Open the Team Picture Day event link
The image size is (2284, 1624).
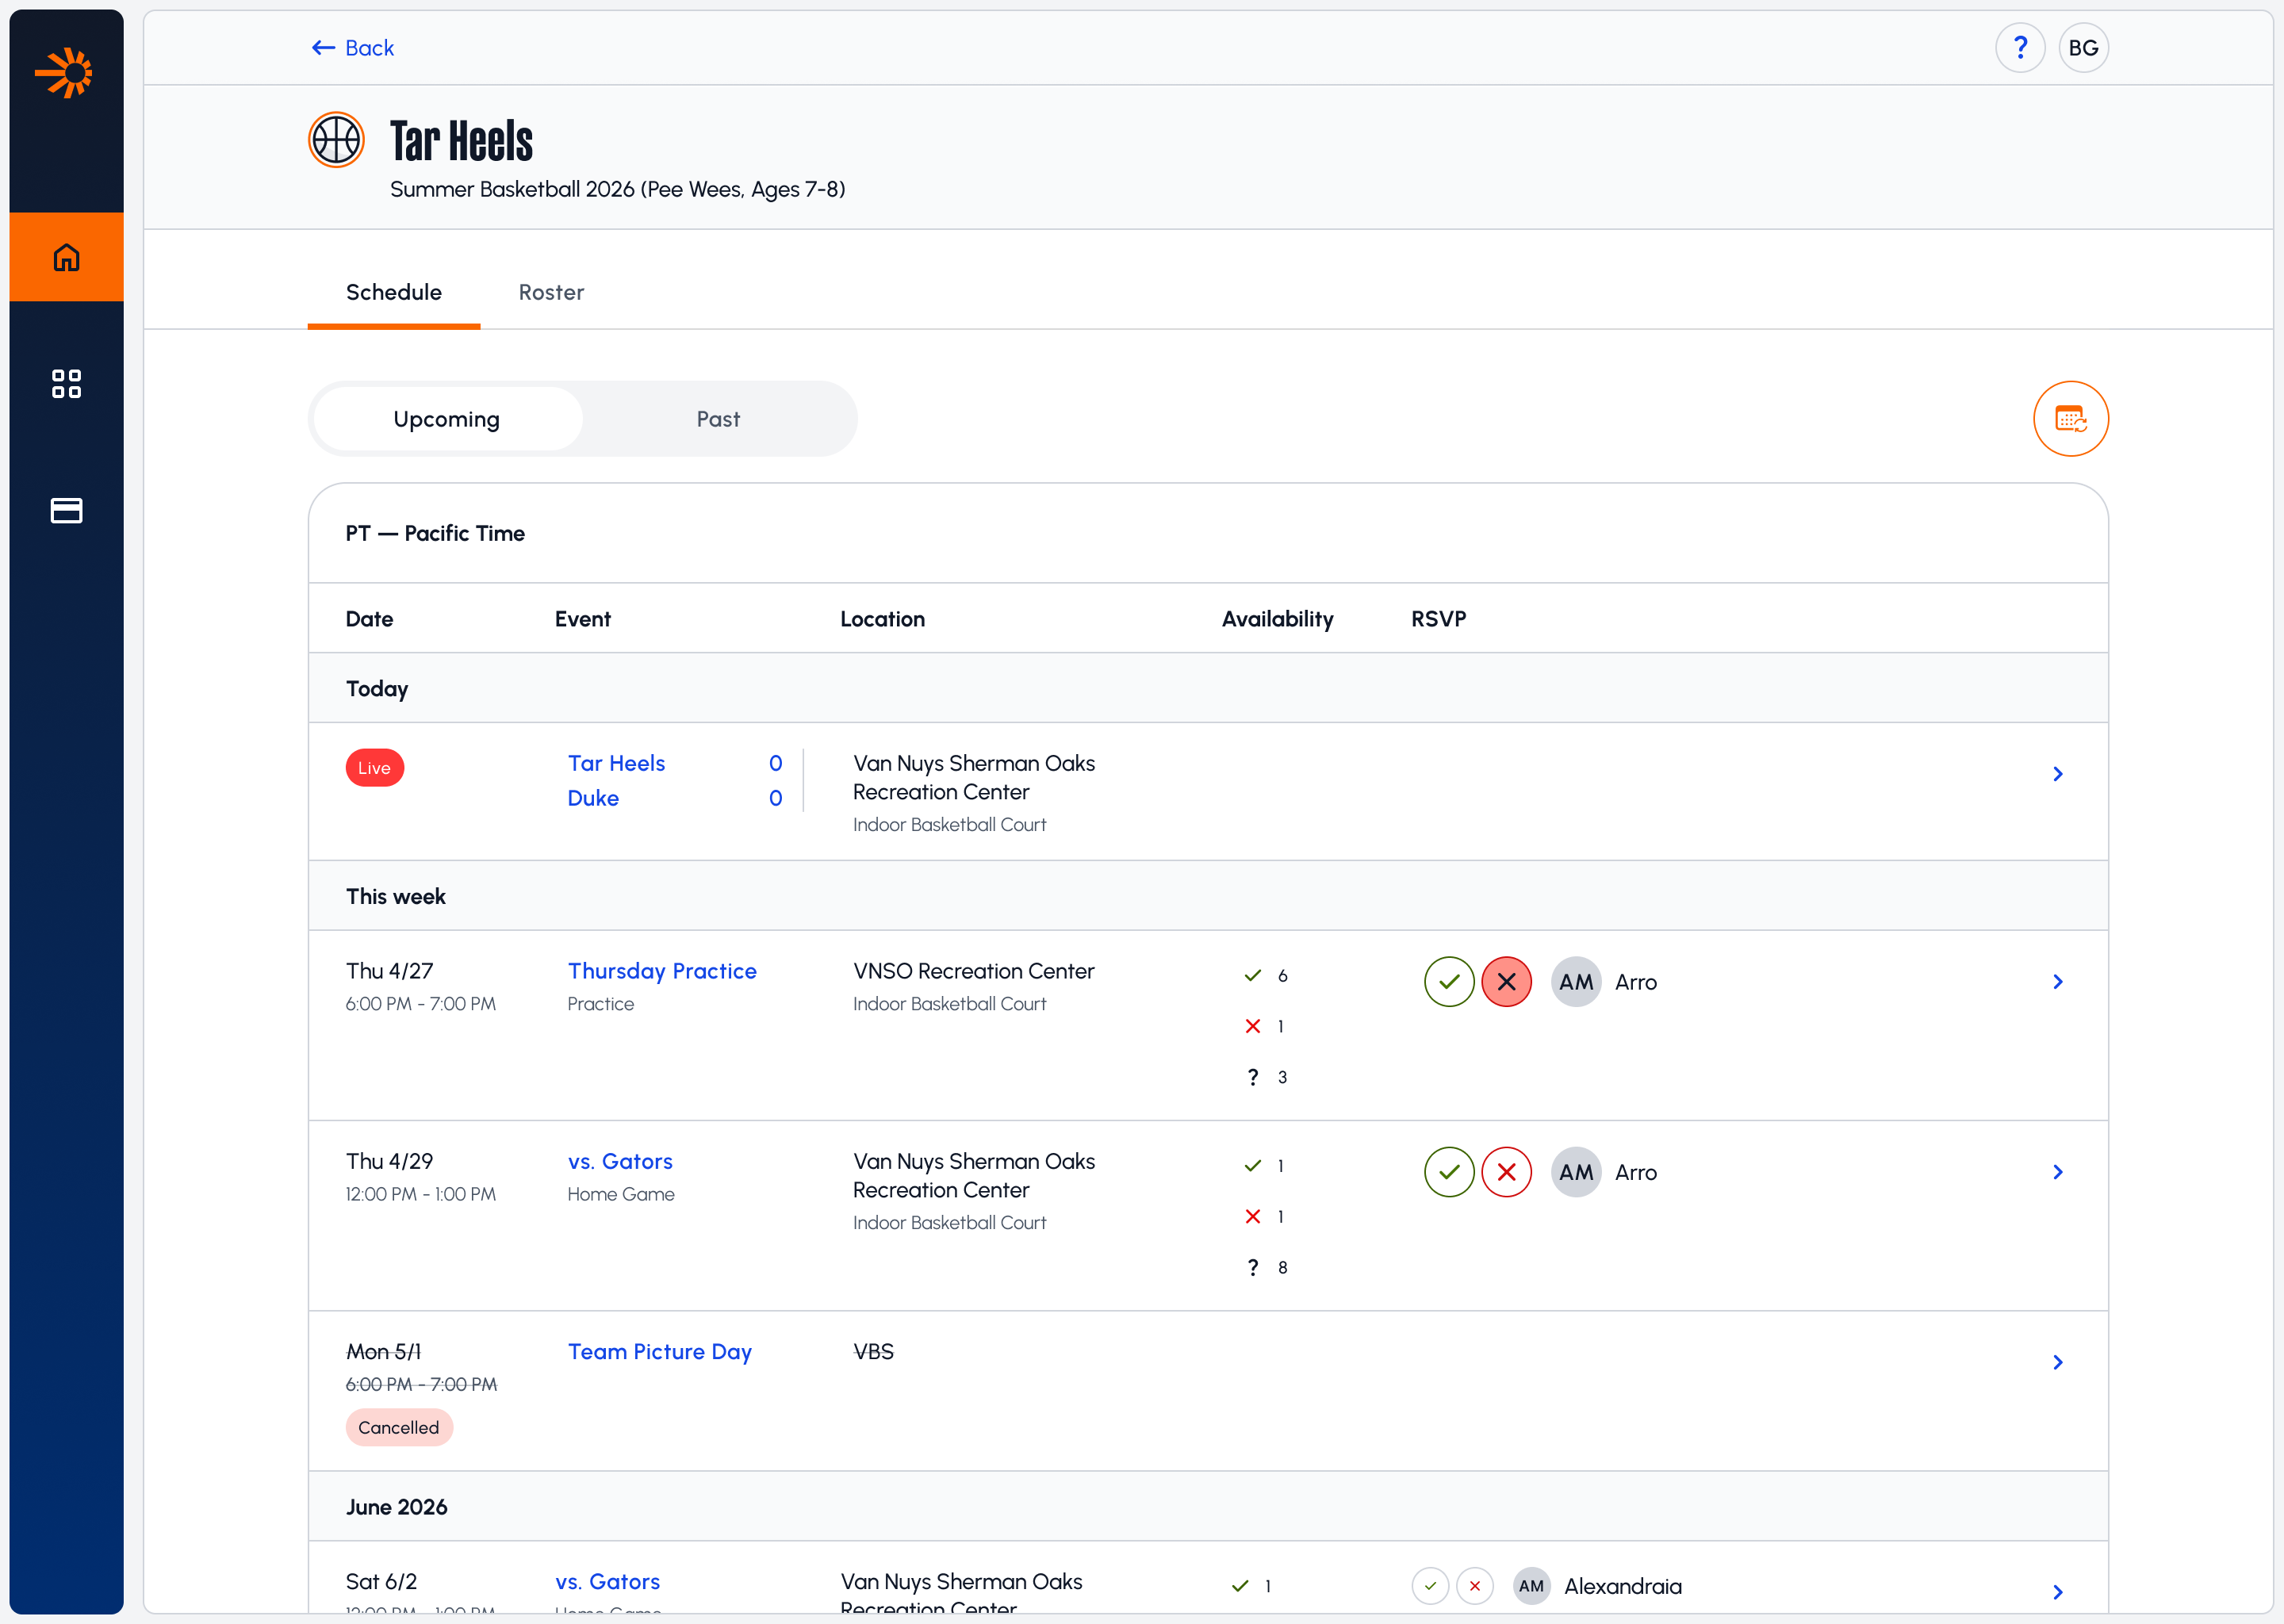tap(659, 1352)
